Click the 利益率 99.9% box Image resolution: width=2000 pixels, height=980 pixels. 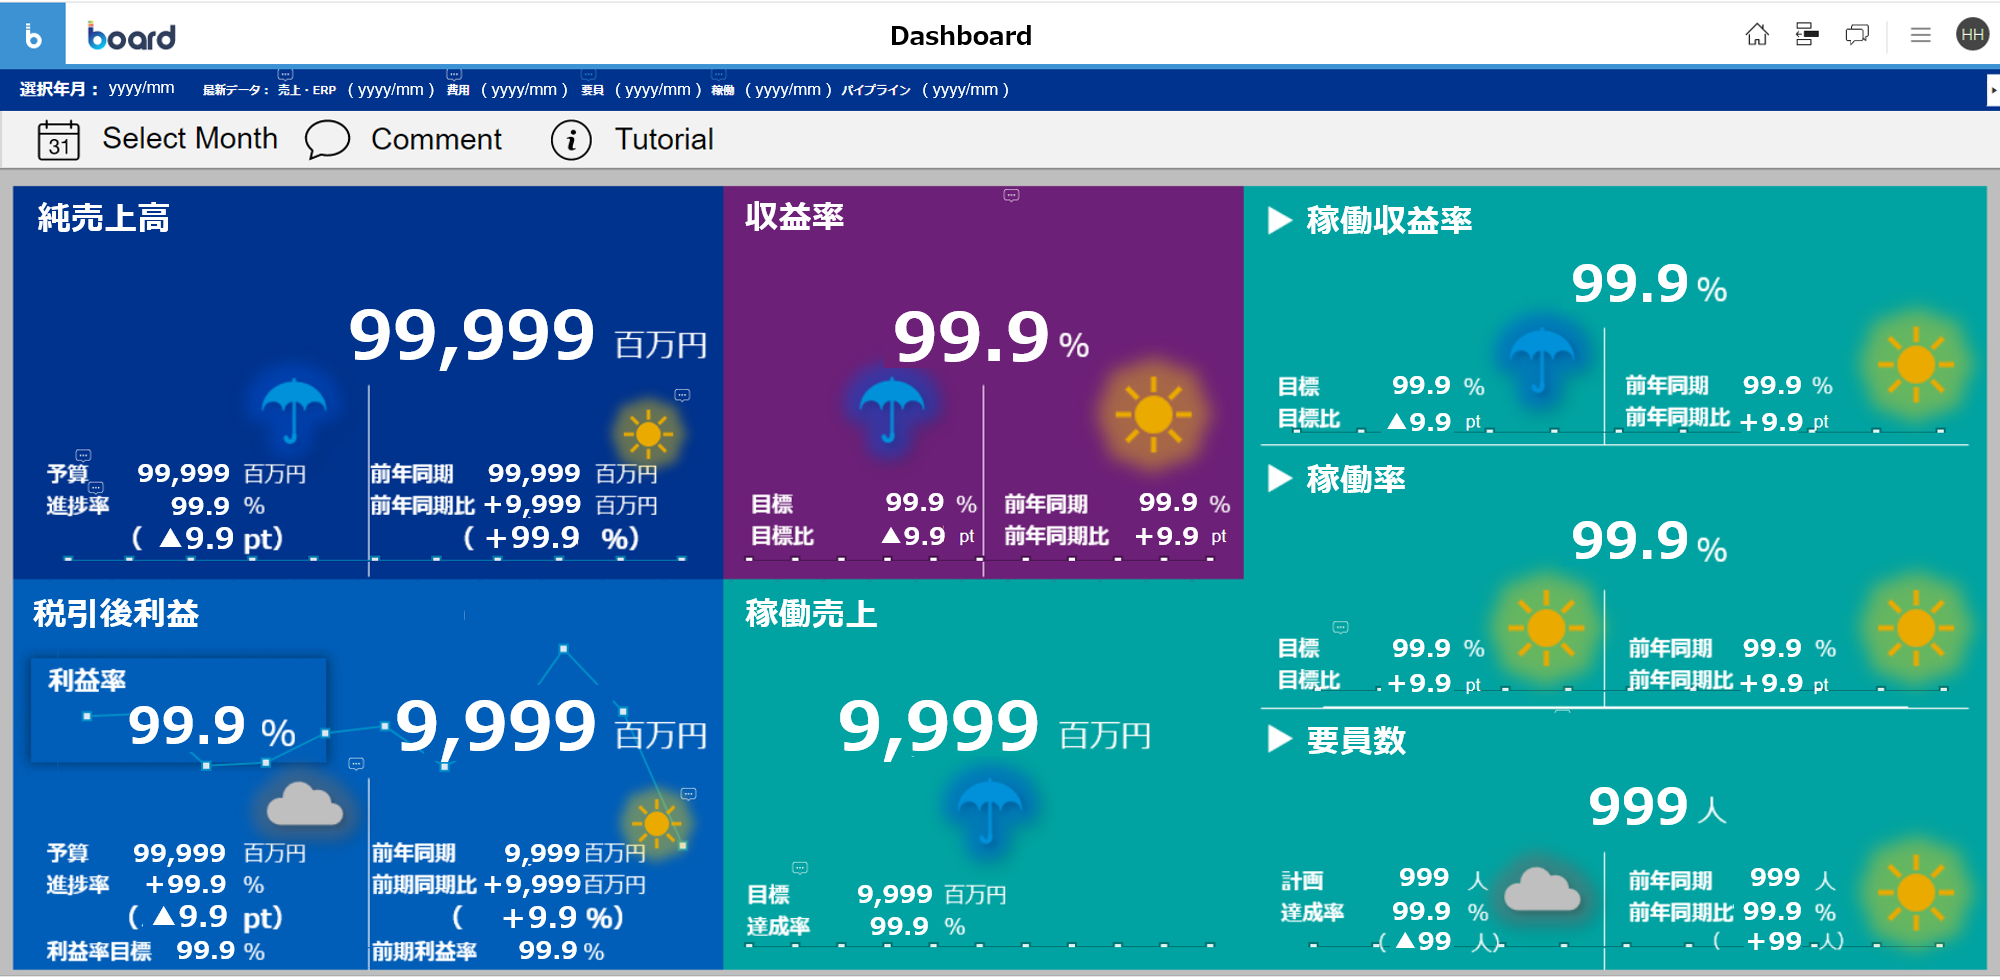(x=178, y=711)
